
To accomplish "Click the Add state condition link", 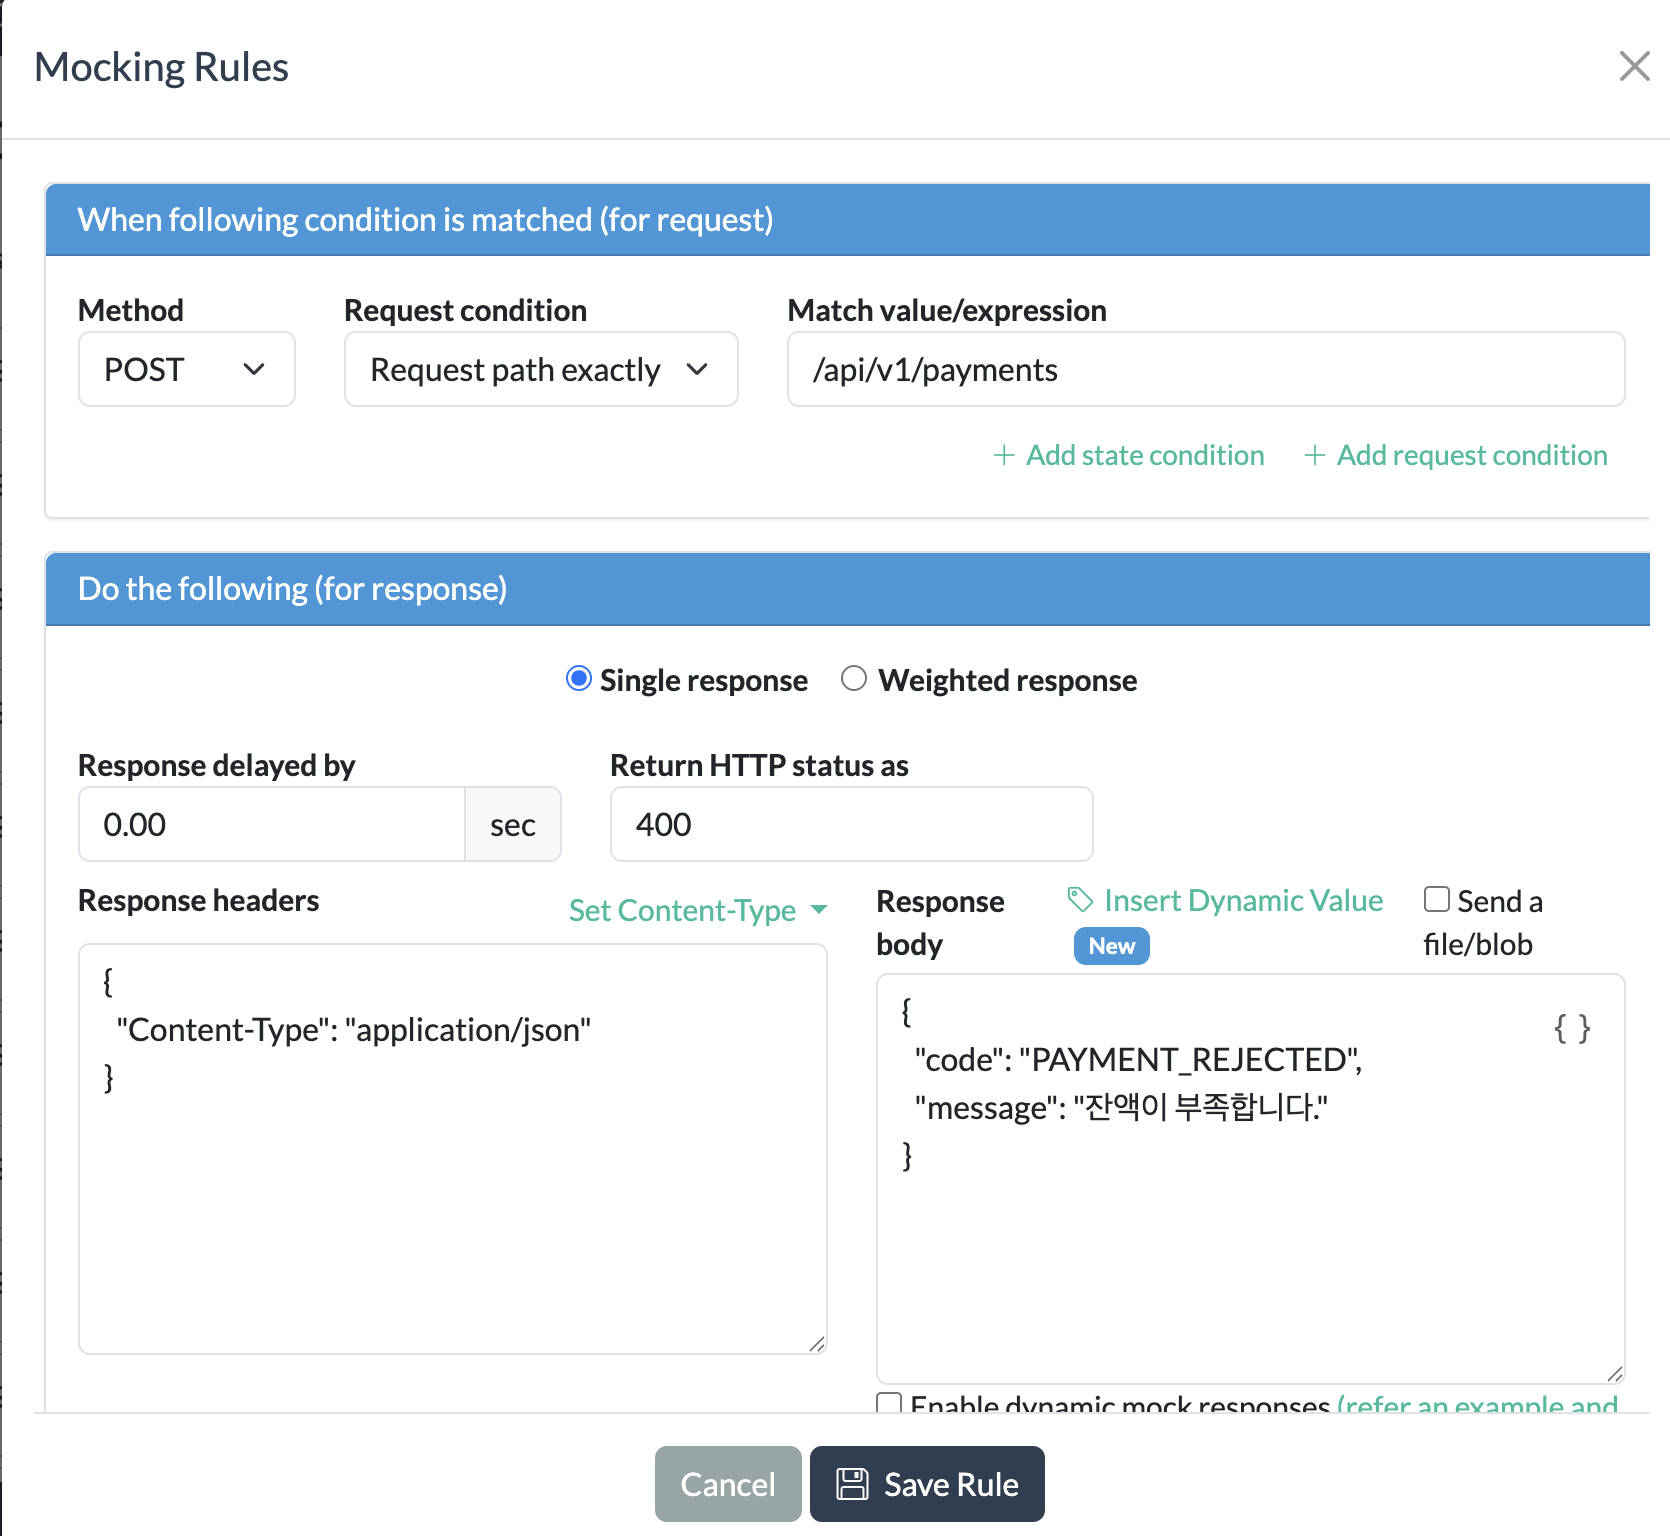I will pos(1144,456).
